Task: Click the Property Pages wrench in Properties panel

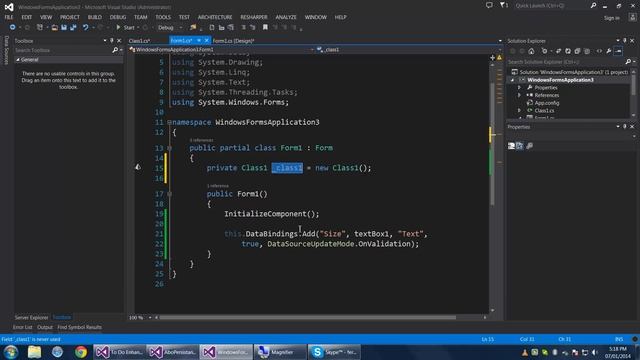Action: (530, 146)
